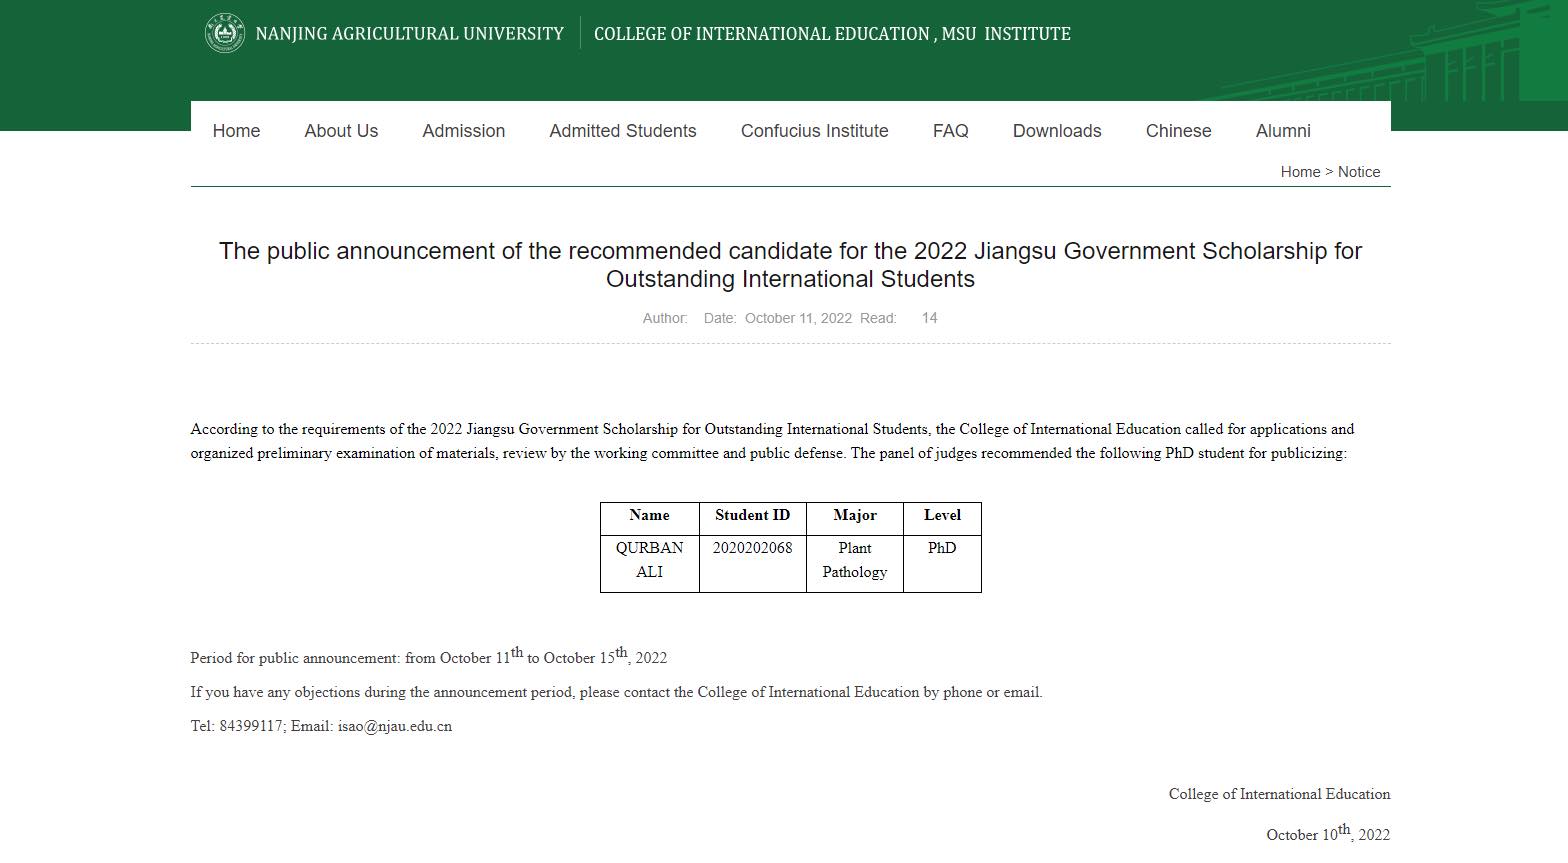The height and width of the screenshot is (863, 1568).
Task: Click the announcement title heading
Action: point(790,265)
